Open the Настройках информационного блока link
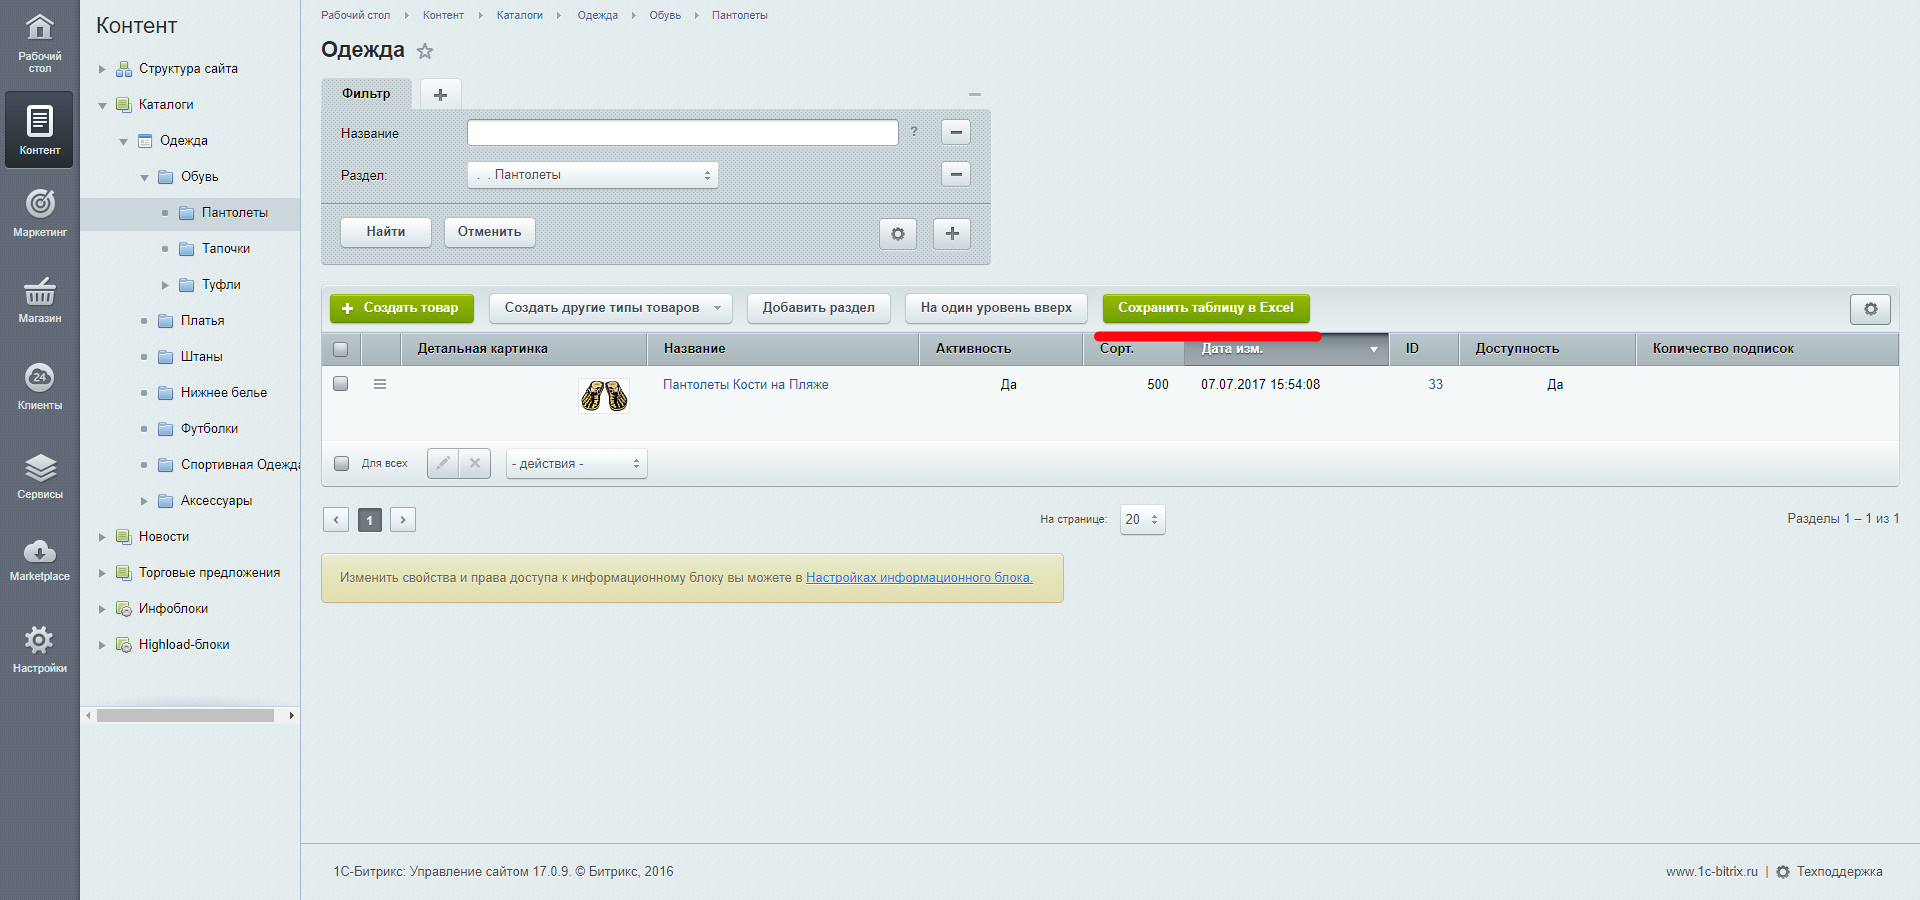 (919, 578)
